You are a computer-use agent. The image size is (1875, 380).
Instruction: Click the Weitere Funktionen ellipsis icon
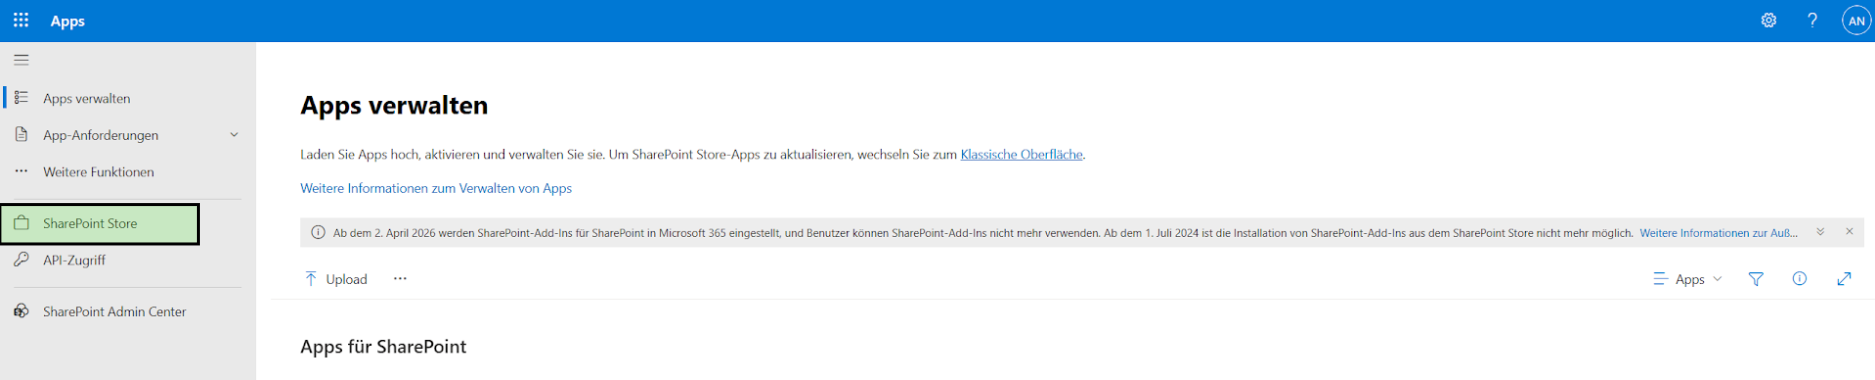tap(21, 171)
